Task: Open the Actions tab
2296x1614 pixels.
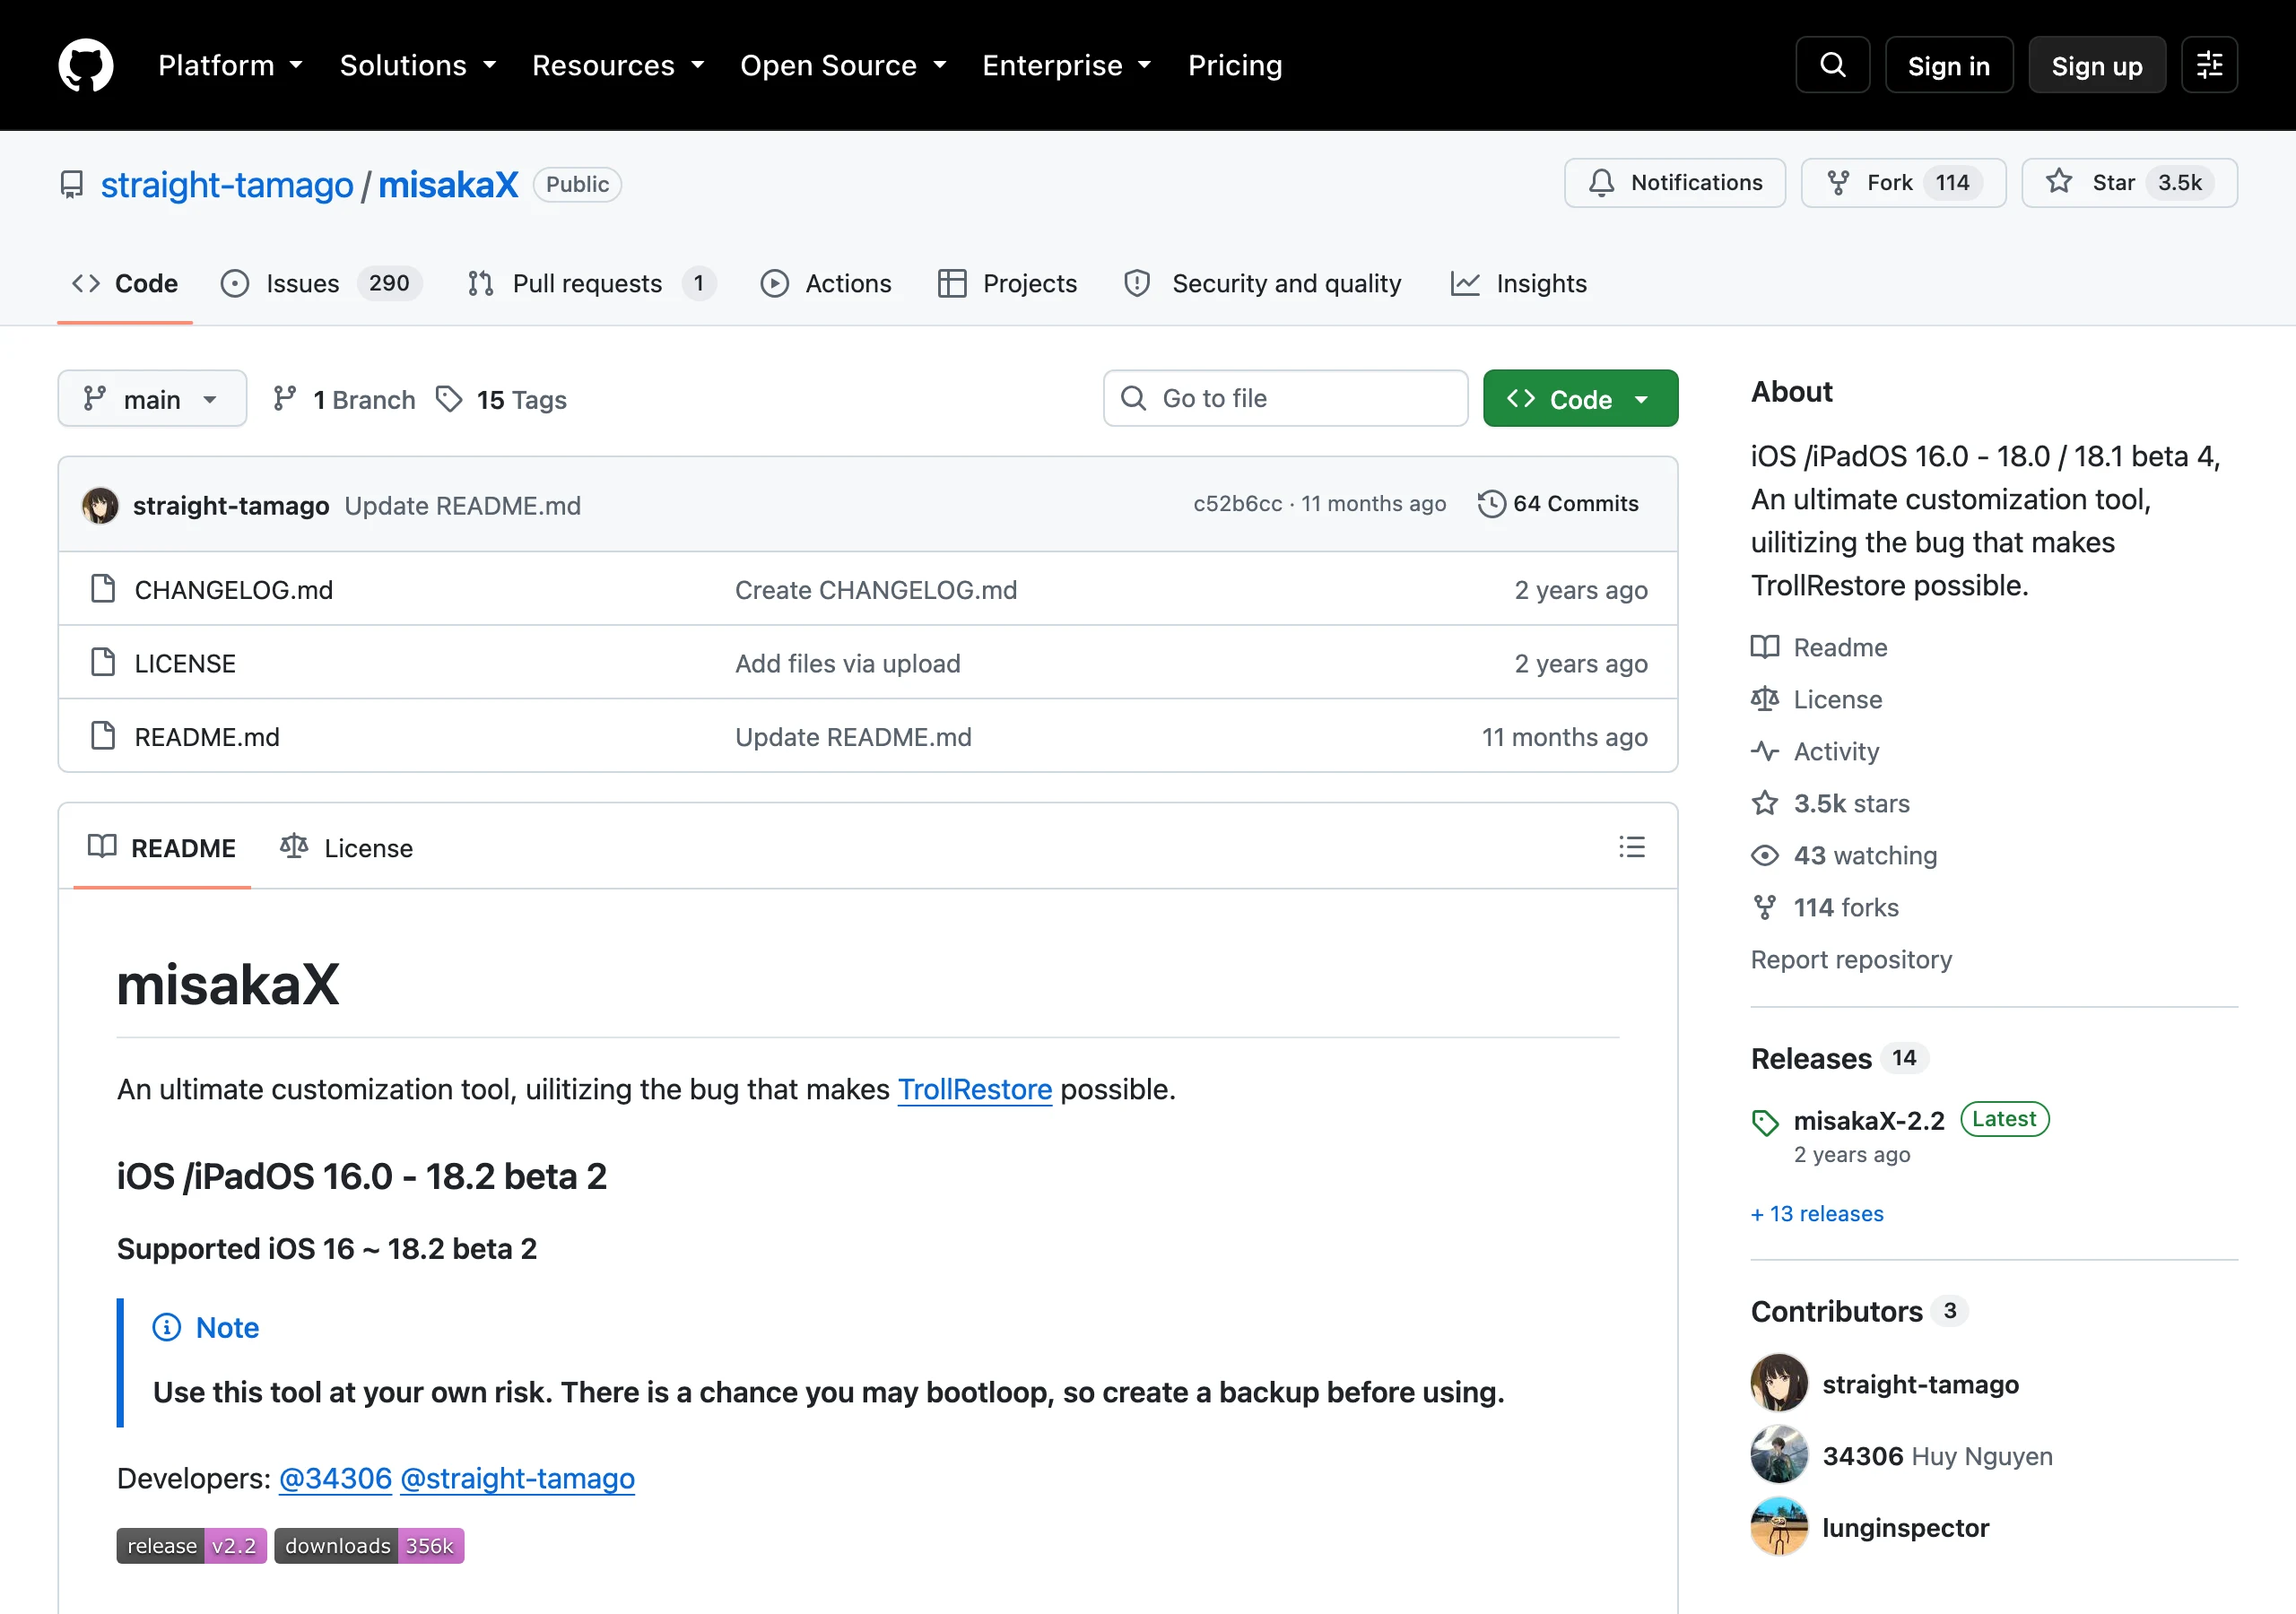Action: (826, 283)
